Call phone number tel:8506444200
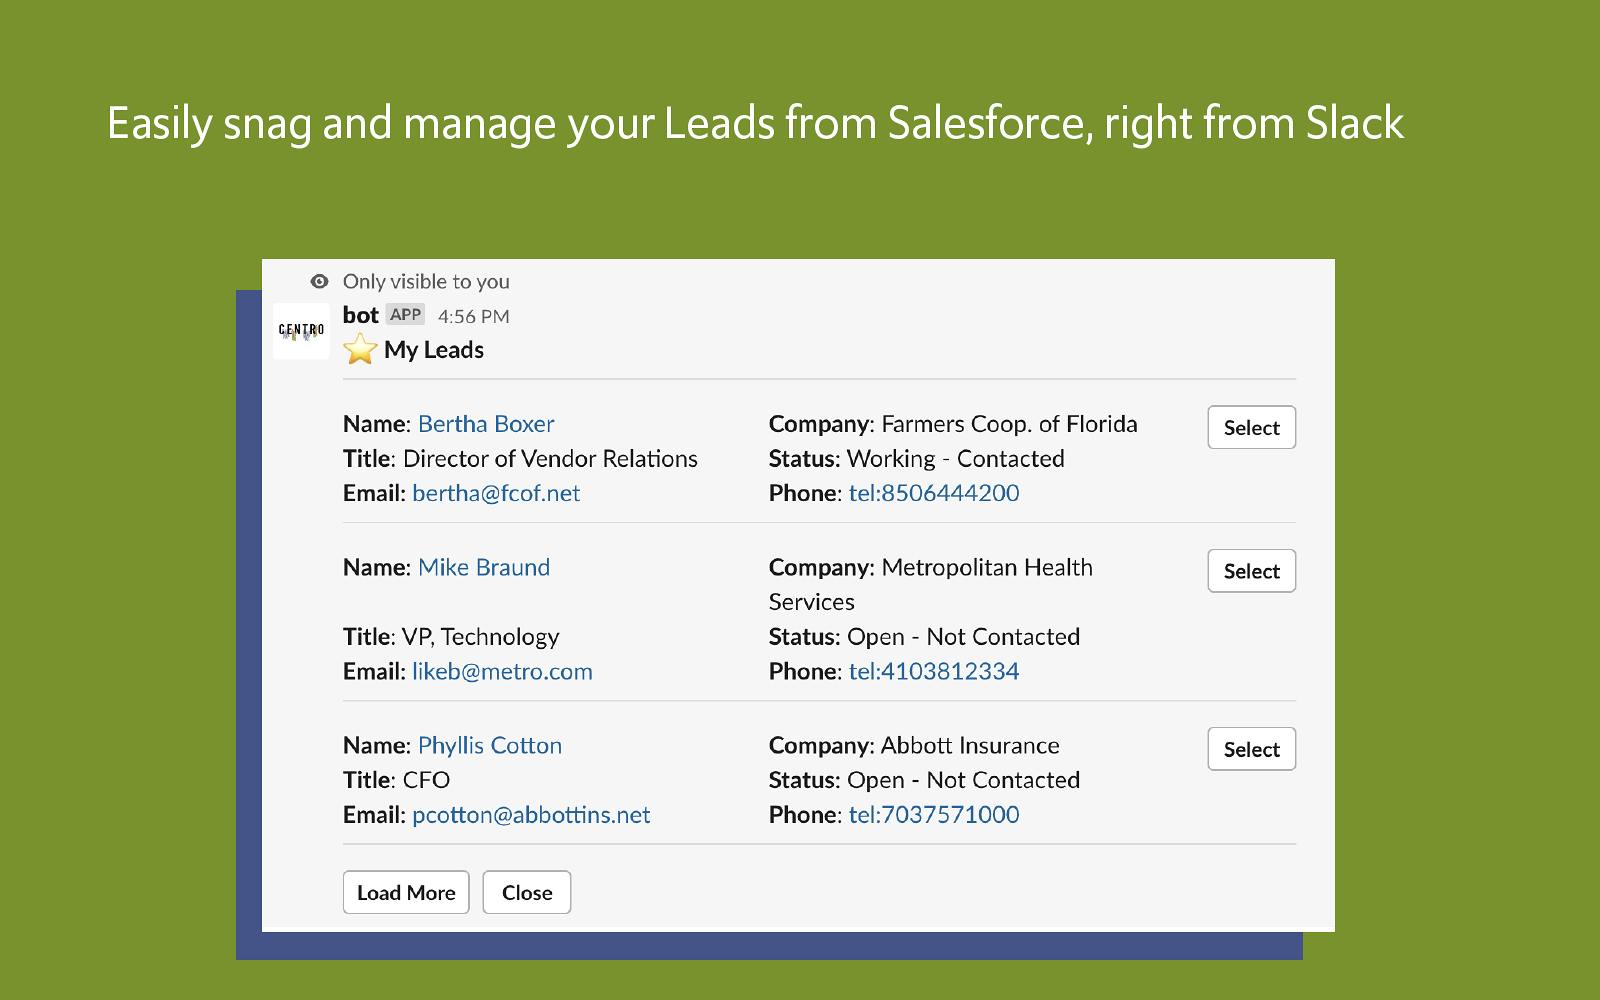 click(934, 493)
